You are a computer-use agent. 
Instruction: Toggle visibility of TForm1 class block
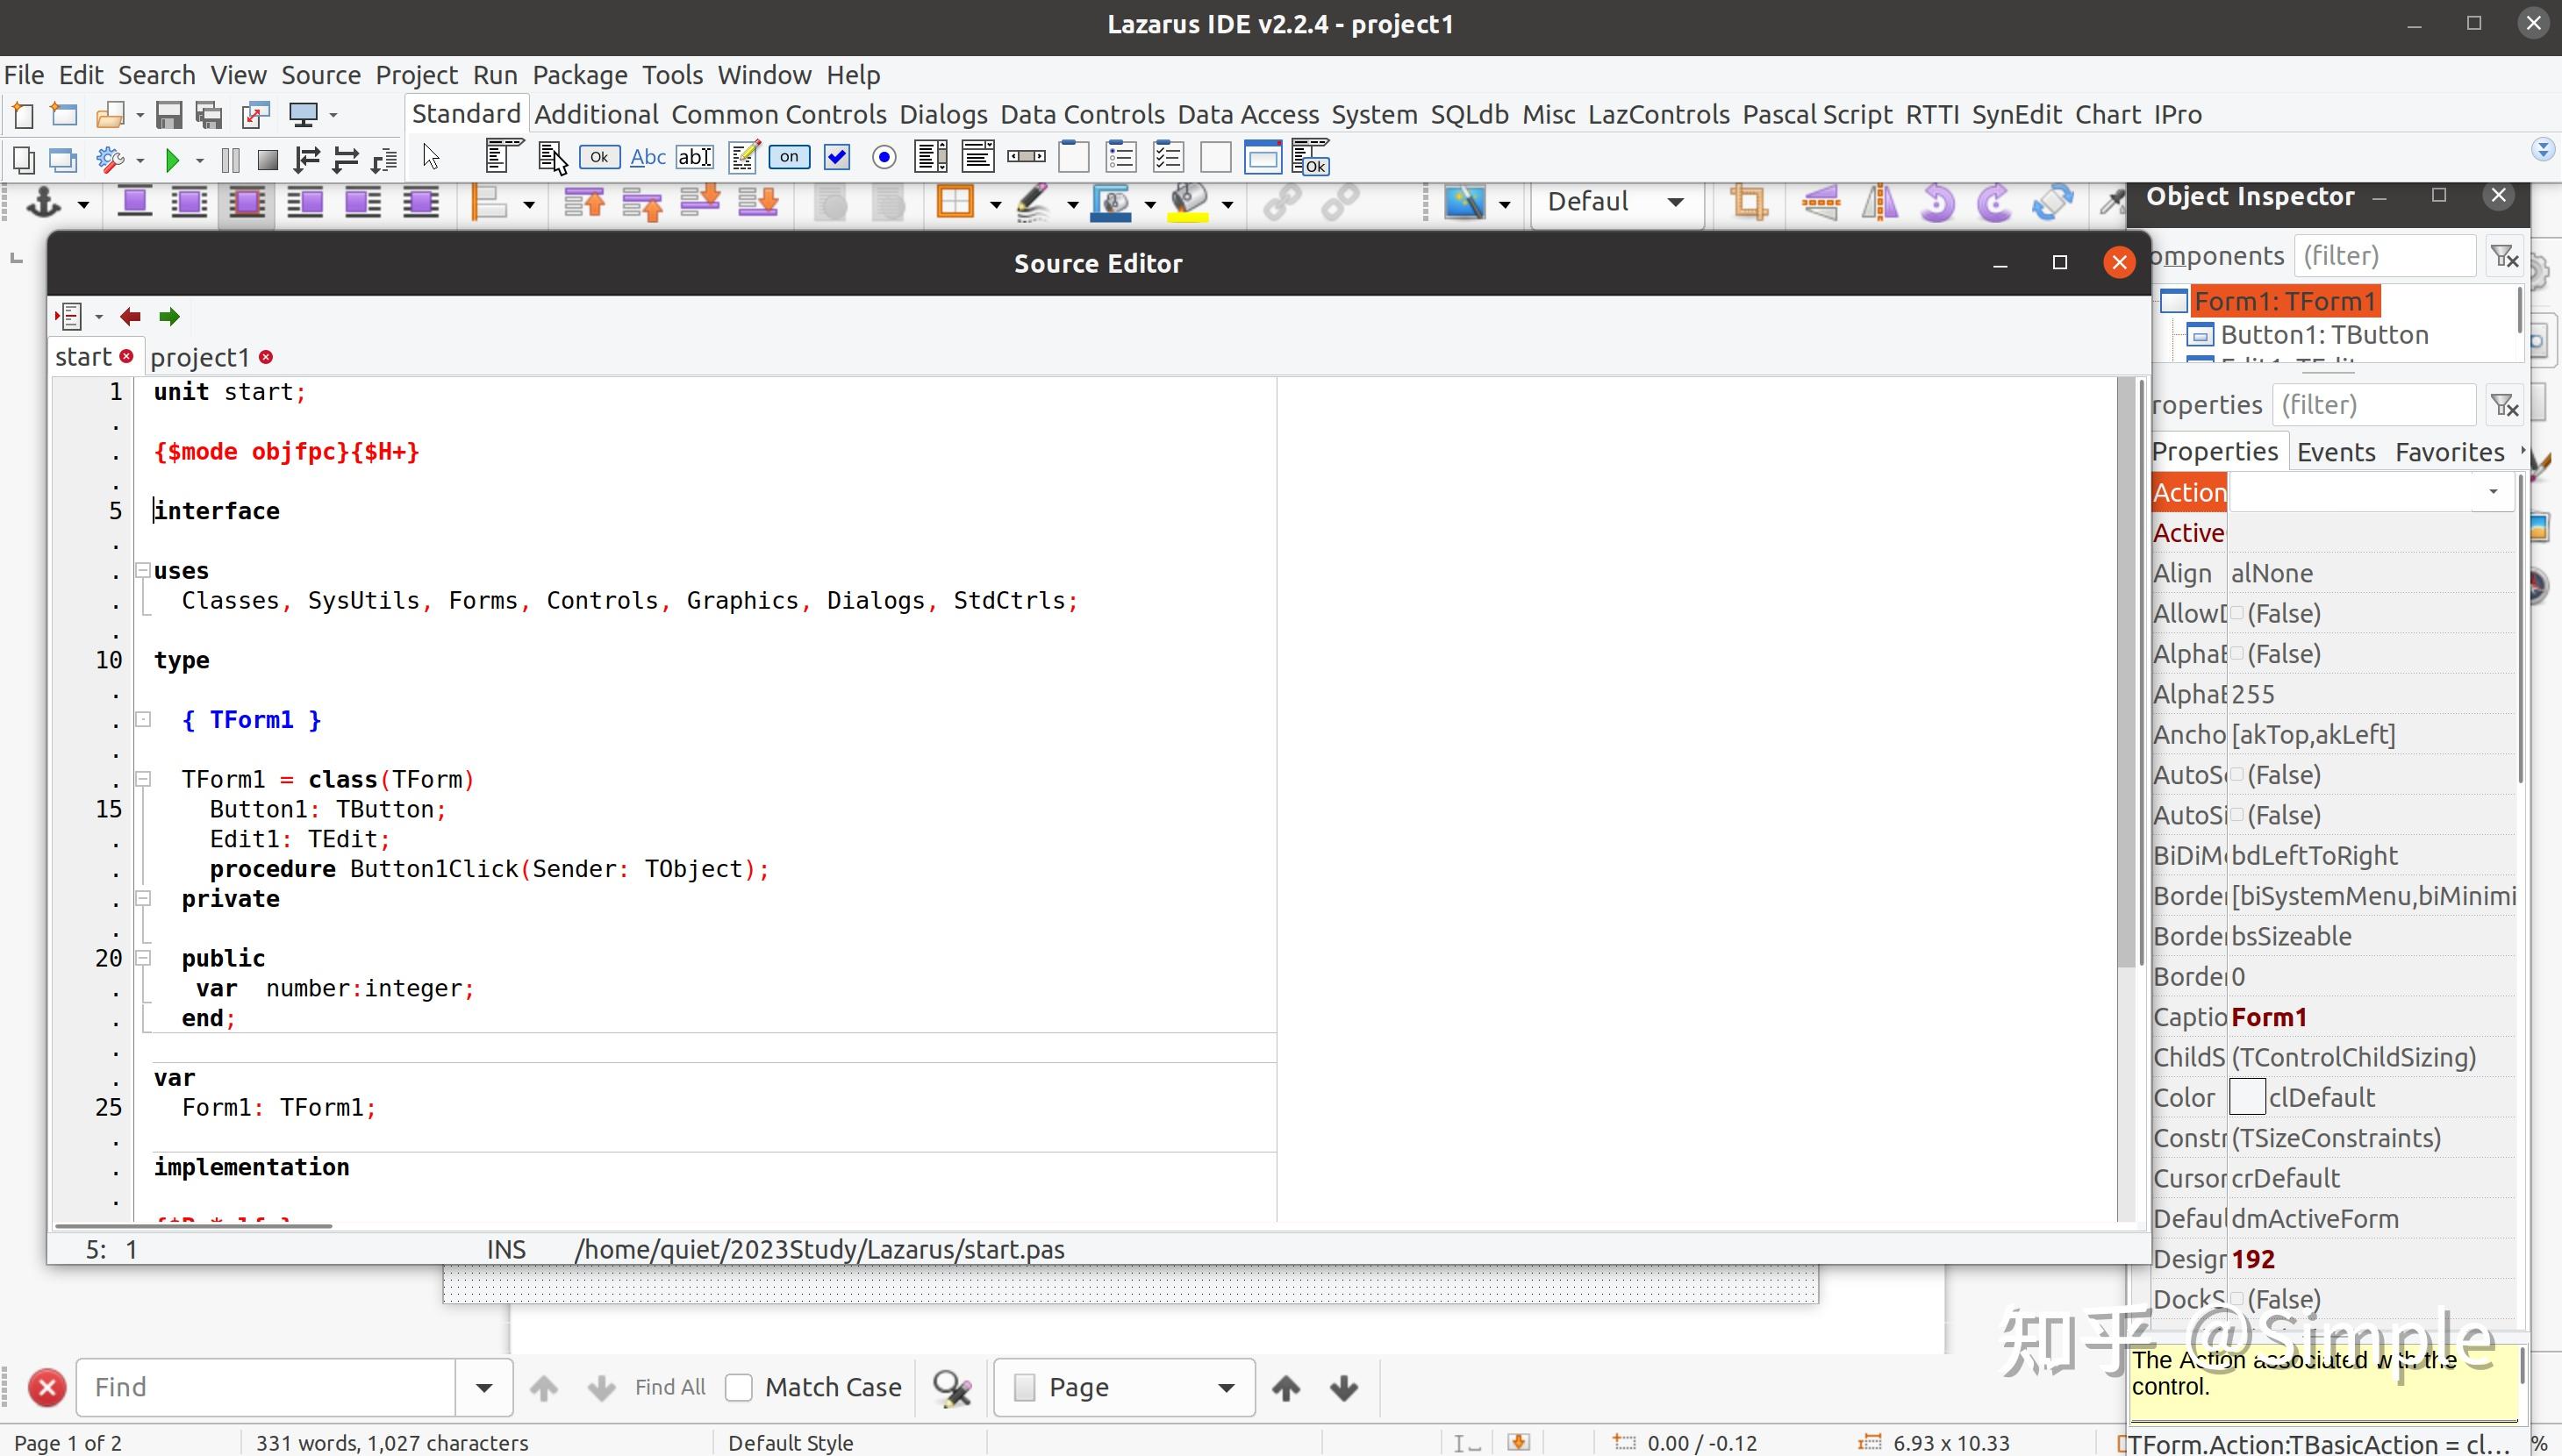pos(144,779)
